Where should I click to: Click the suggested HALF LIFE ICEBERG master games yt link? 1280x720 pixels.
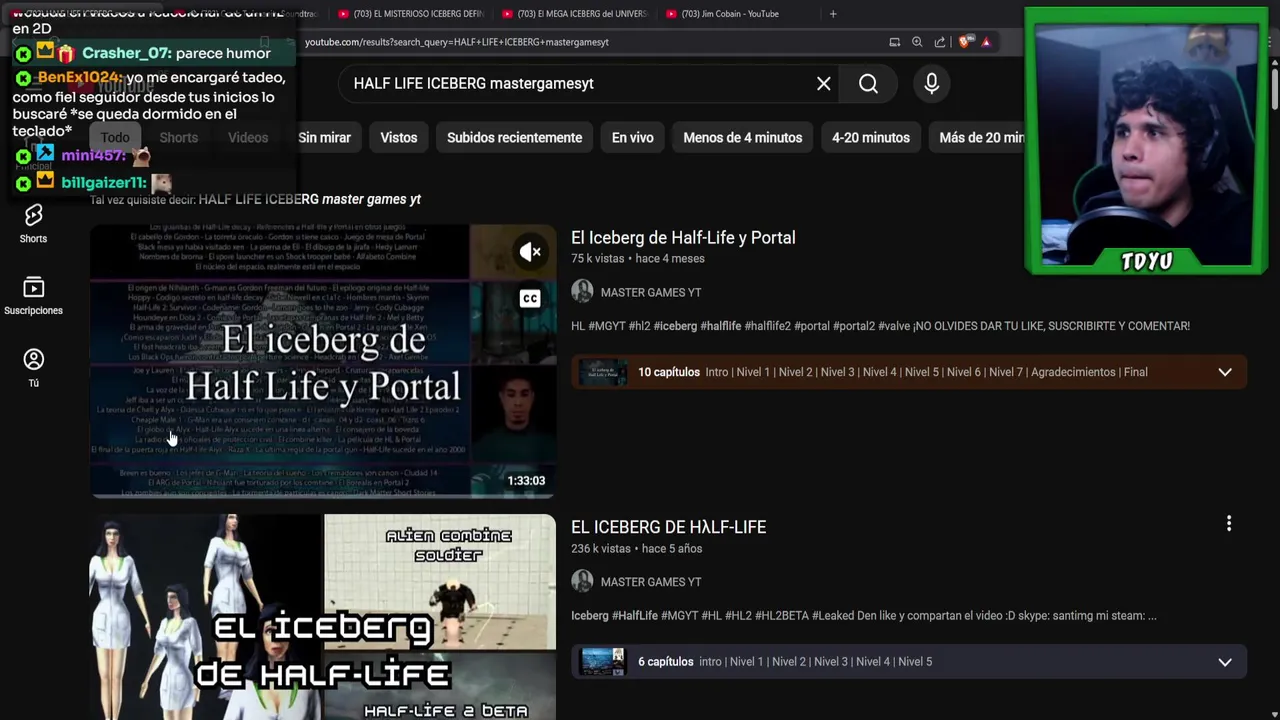point(309,199)
